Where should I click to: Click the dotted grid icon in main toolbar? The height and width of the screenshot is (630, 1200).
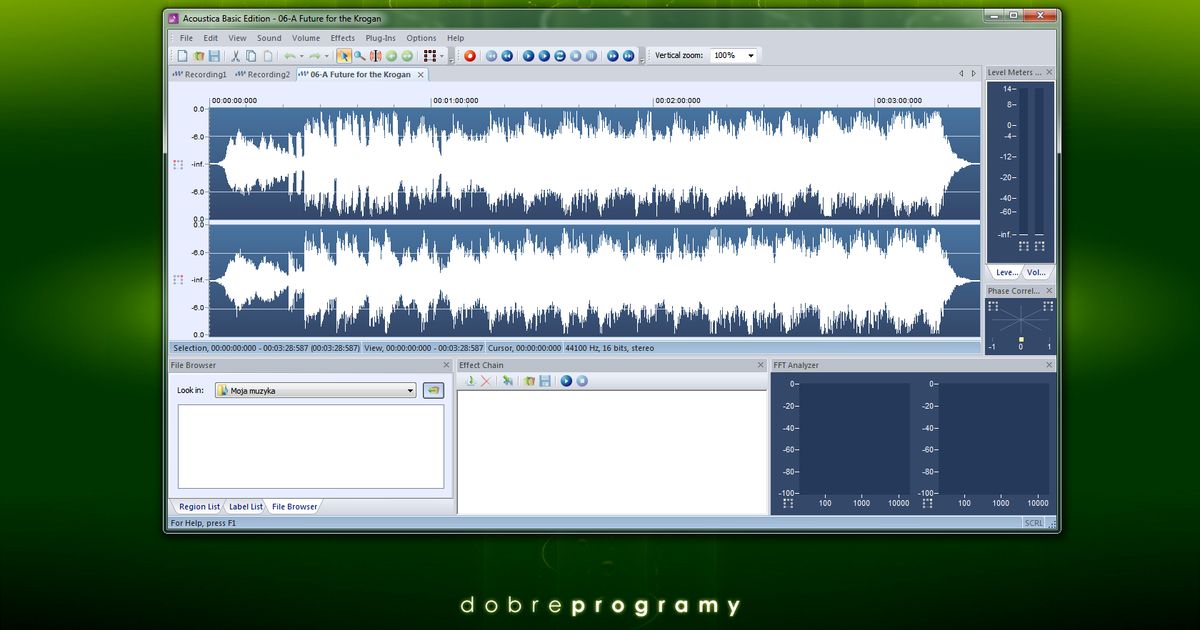pyautogui.click(x=429, y=56)
